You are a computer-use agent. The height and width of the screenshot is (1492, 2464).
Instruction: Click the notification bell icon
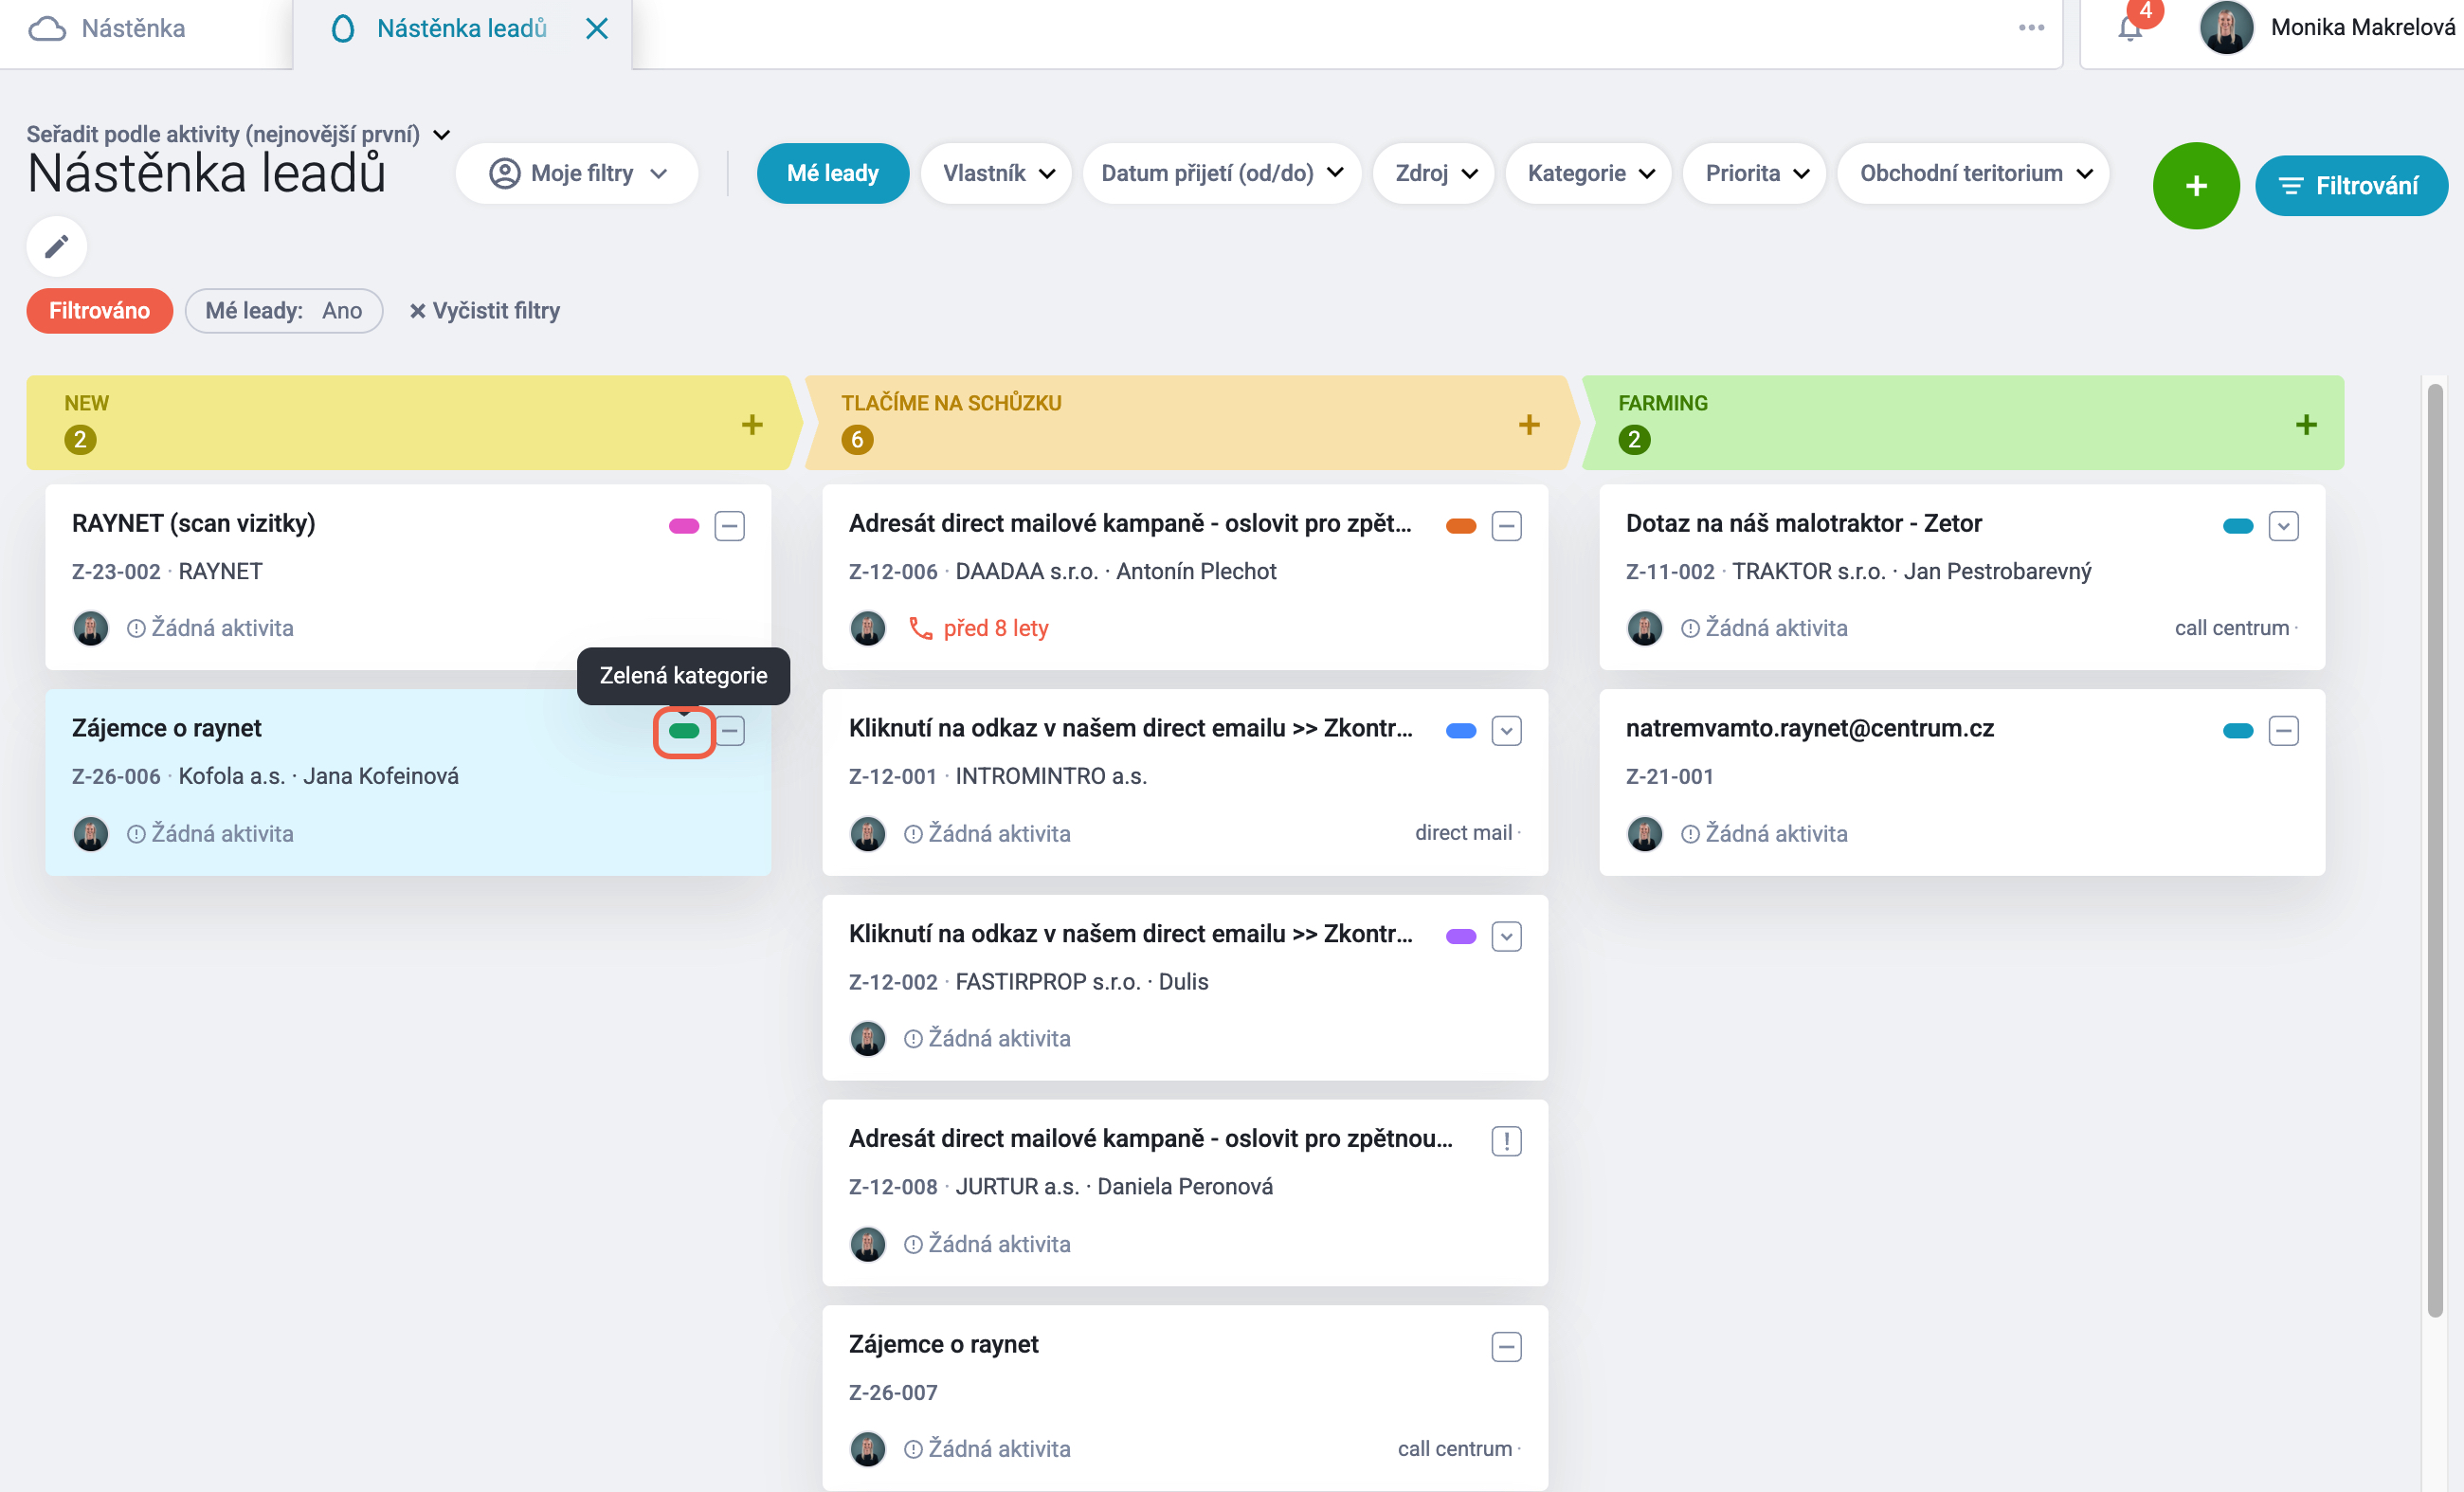click(x=2130, y=29)
